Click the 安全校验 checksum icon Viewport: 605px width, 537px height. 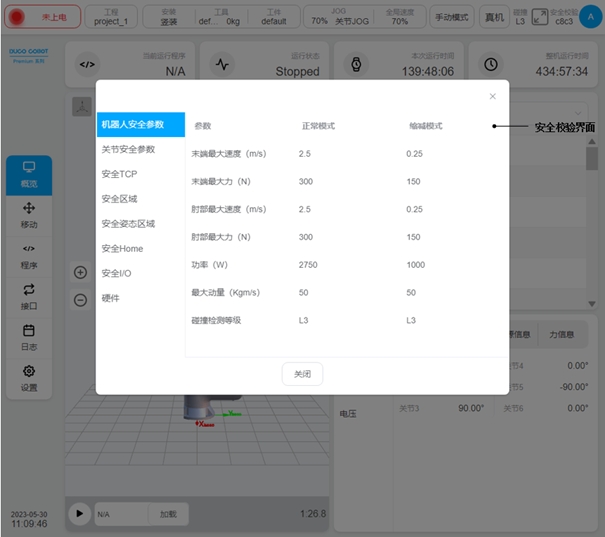[540, 16]
